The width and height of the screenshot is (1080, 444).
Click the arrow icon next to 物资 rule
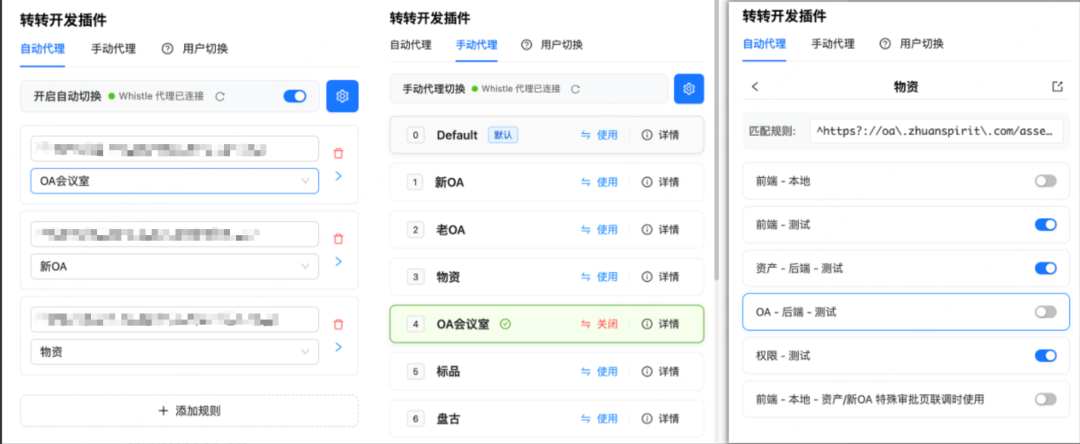(338, 347)
